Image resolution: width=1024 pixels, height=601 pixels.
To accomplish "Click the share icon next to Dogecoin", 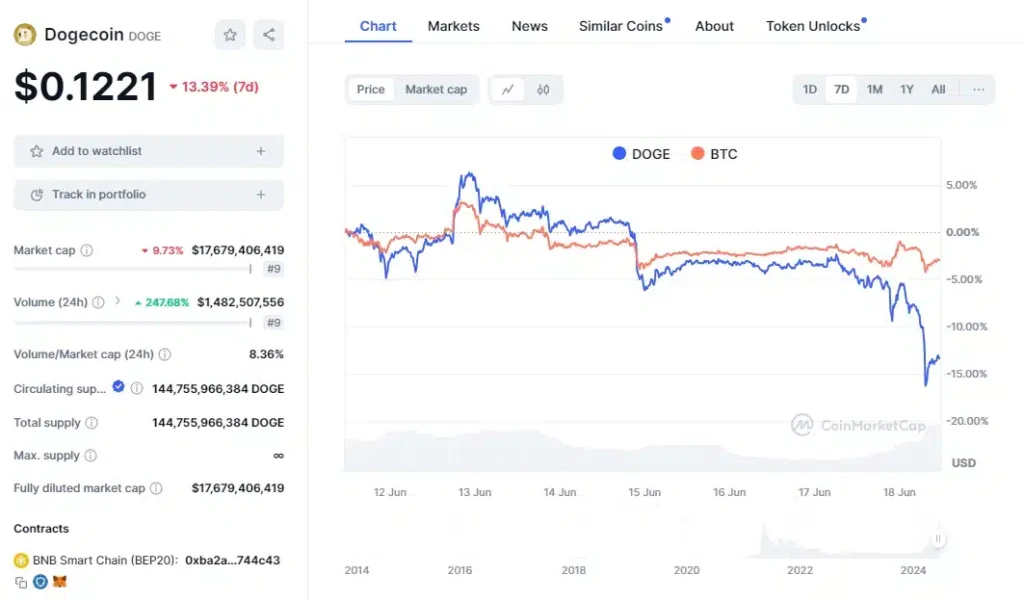I will pos(268,35).
